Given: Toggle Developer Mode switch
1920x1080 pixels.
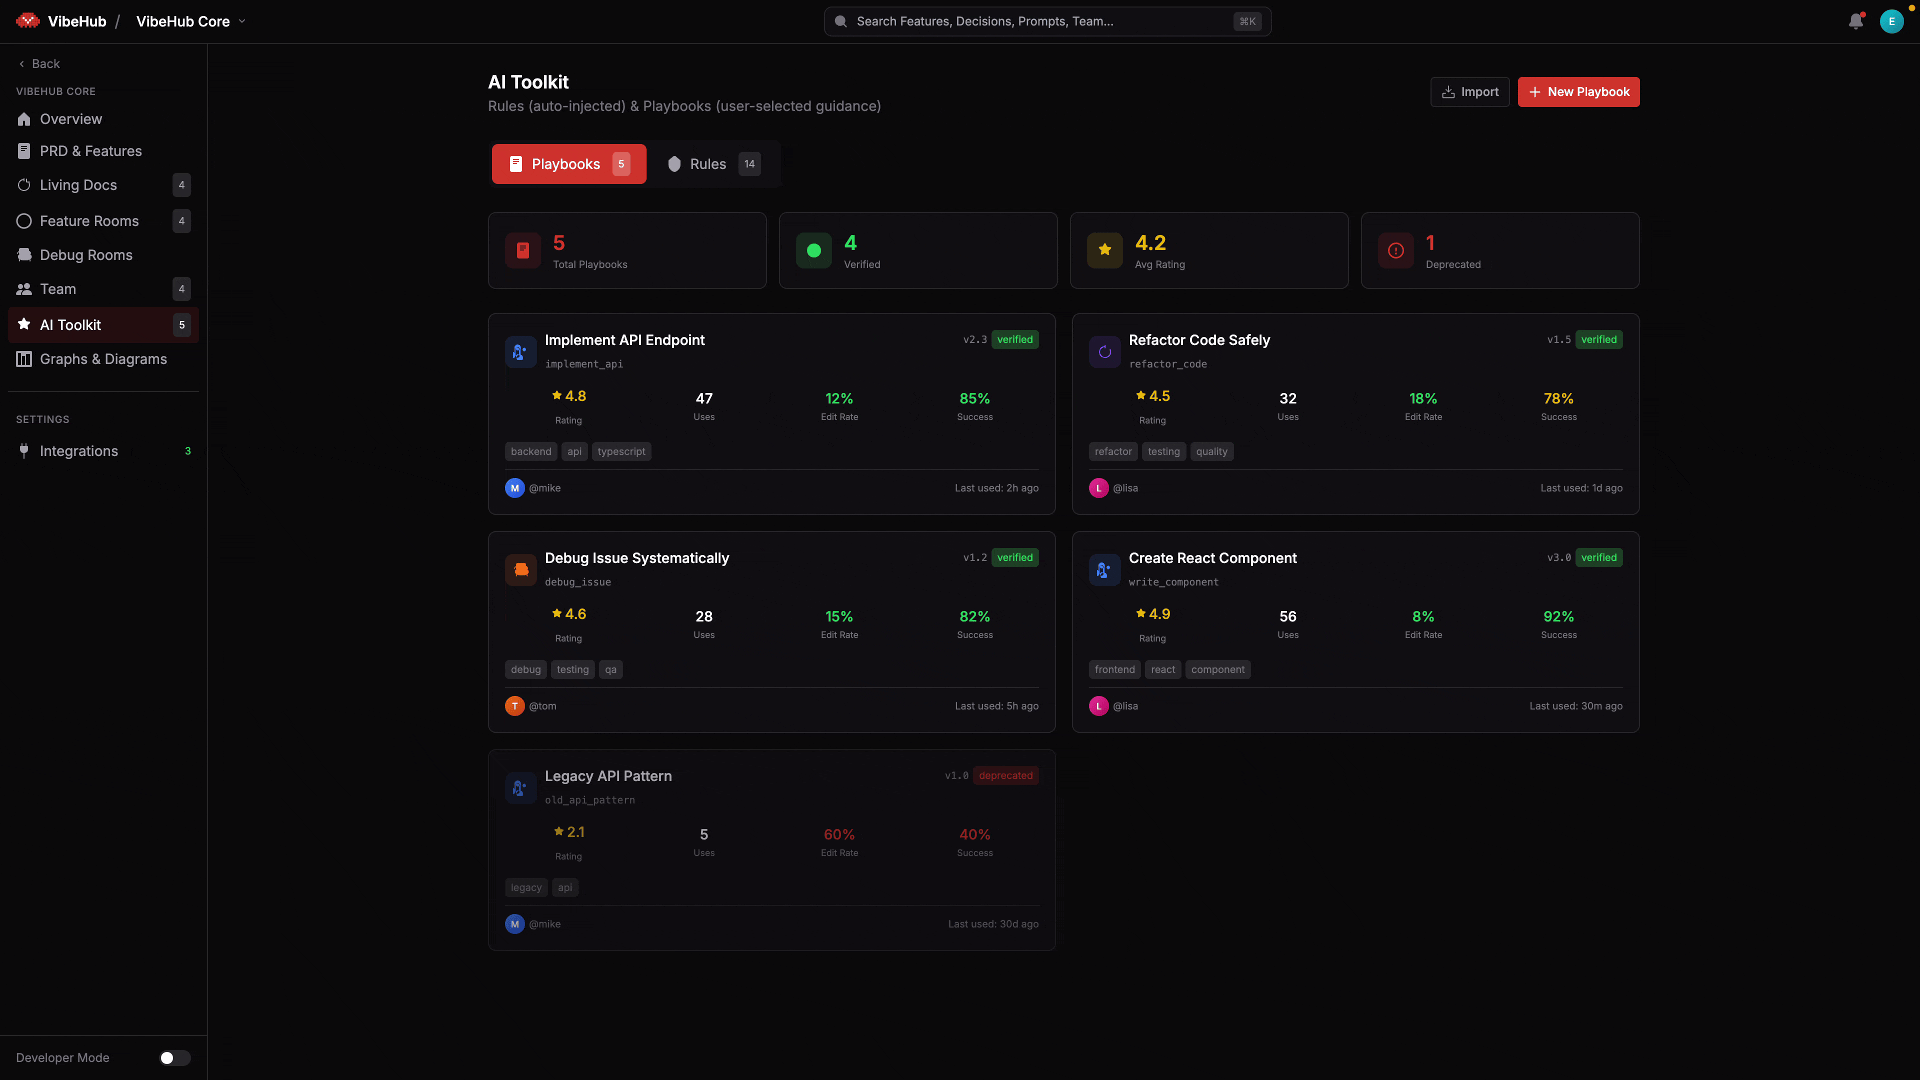Looking at the screenshot, I should tap(174, 1058).
